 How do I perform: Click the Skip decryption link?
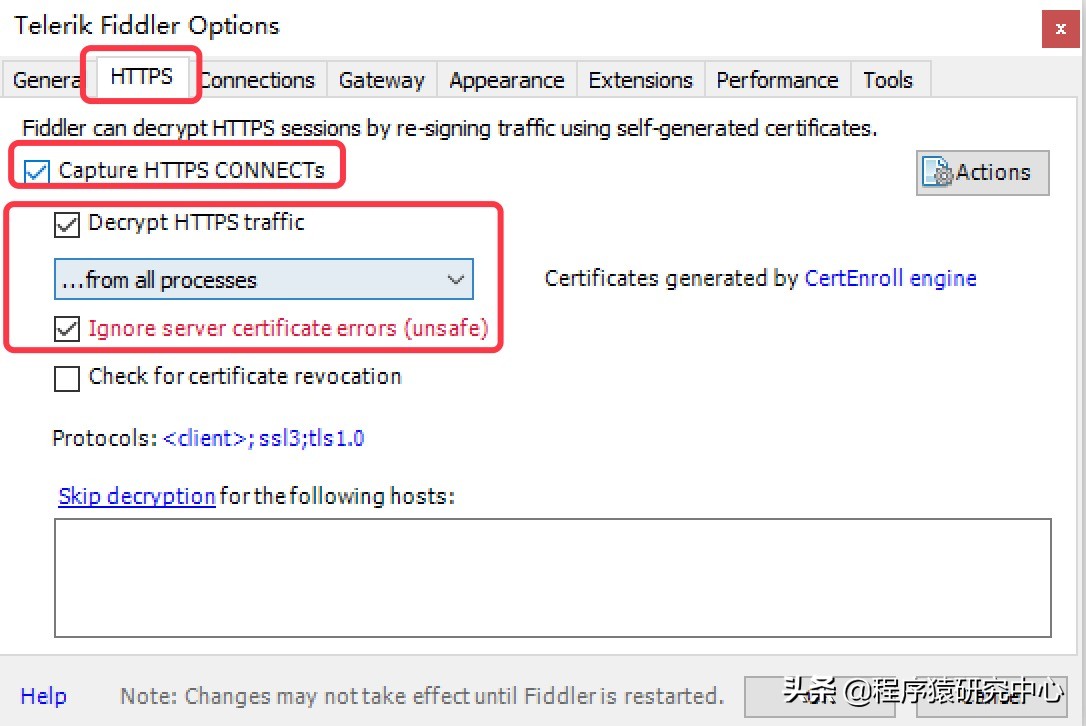tap(136, 496)
